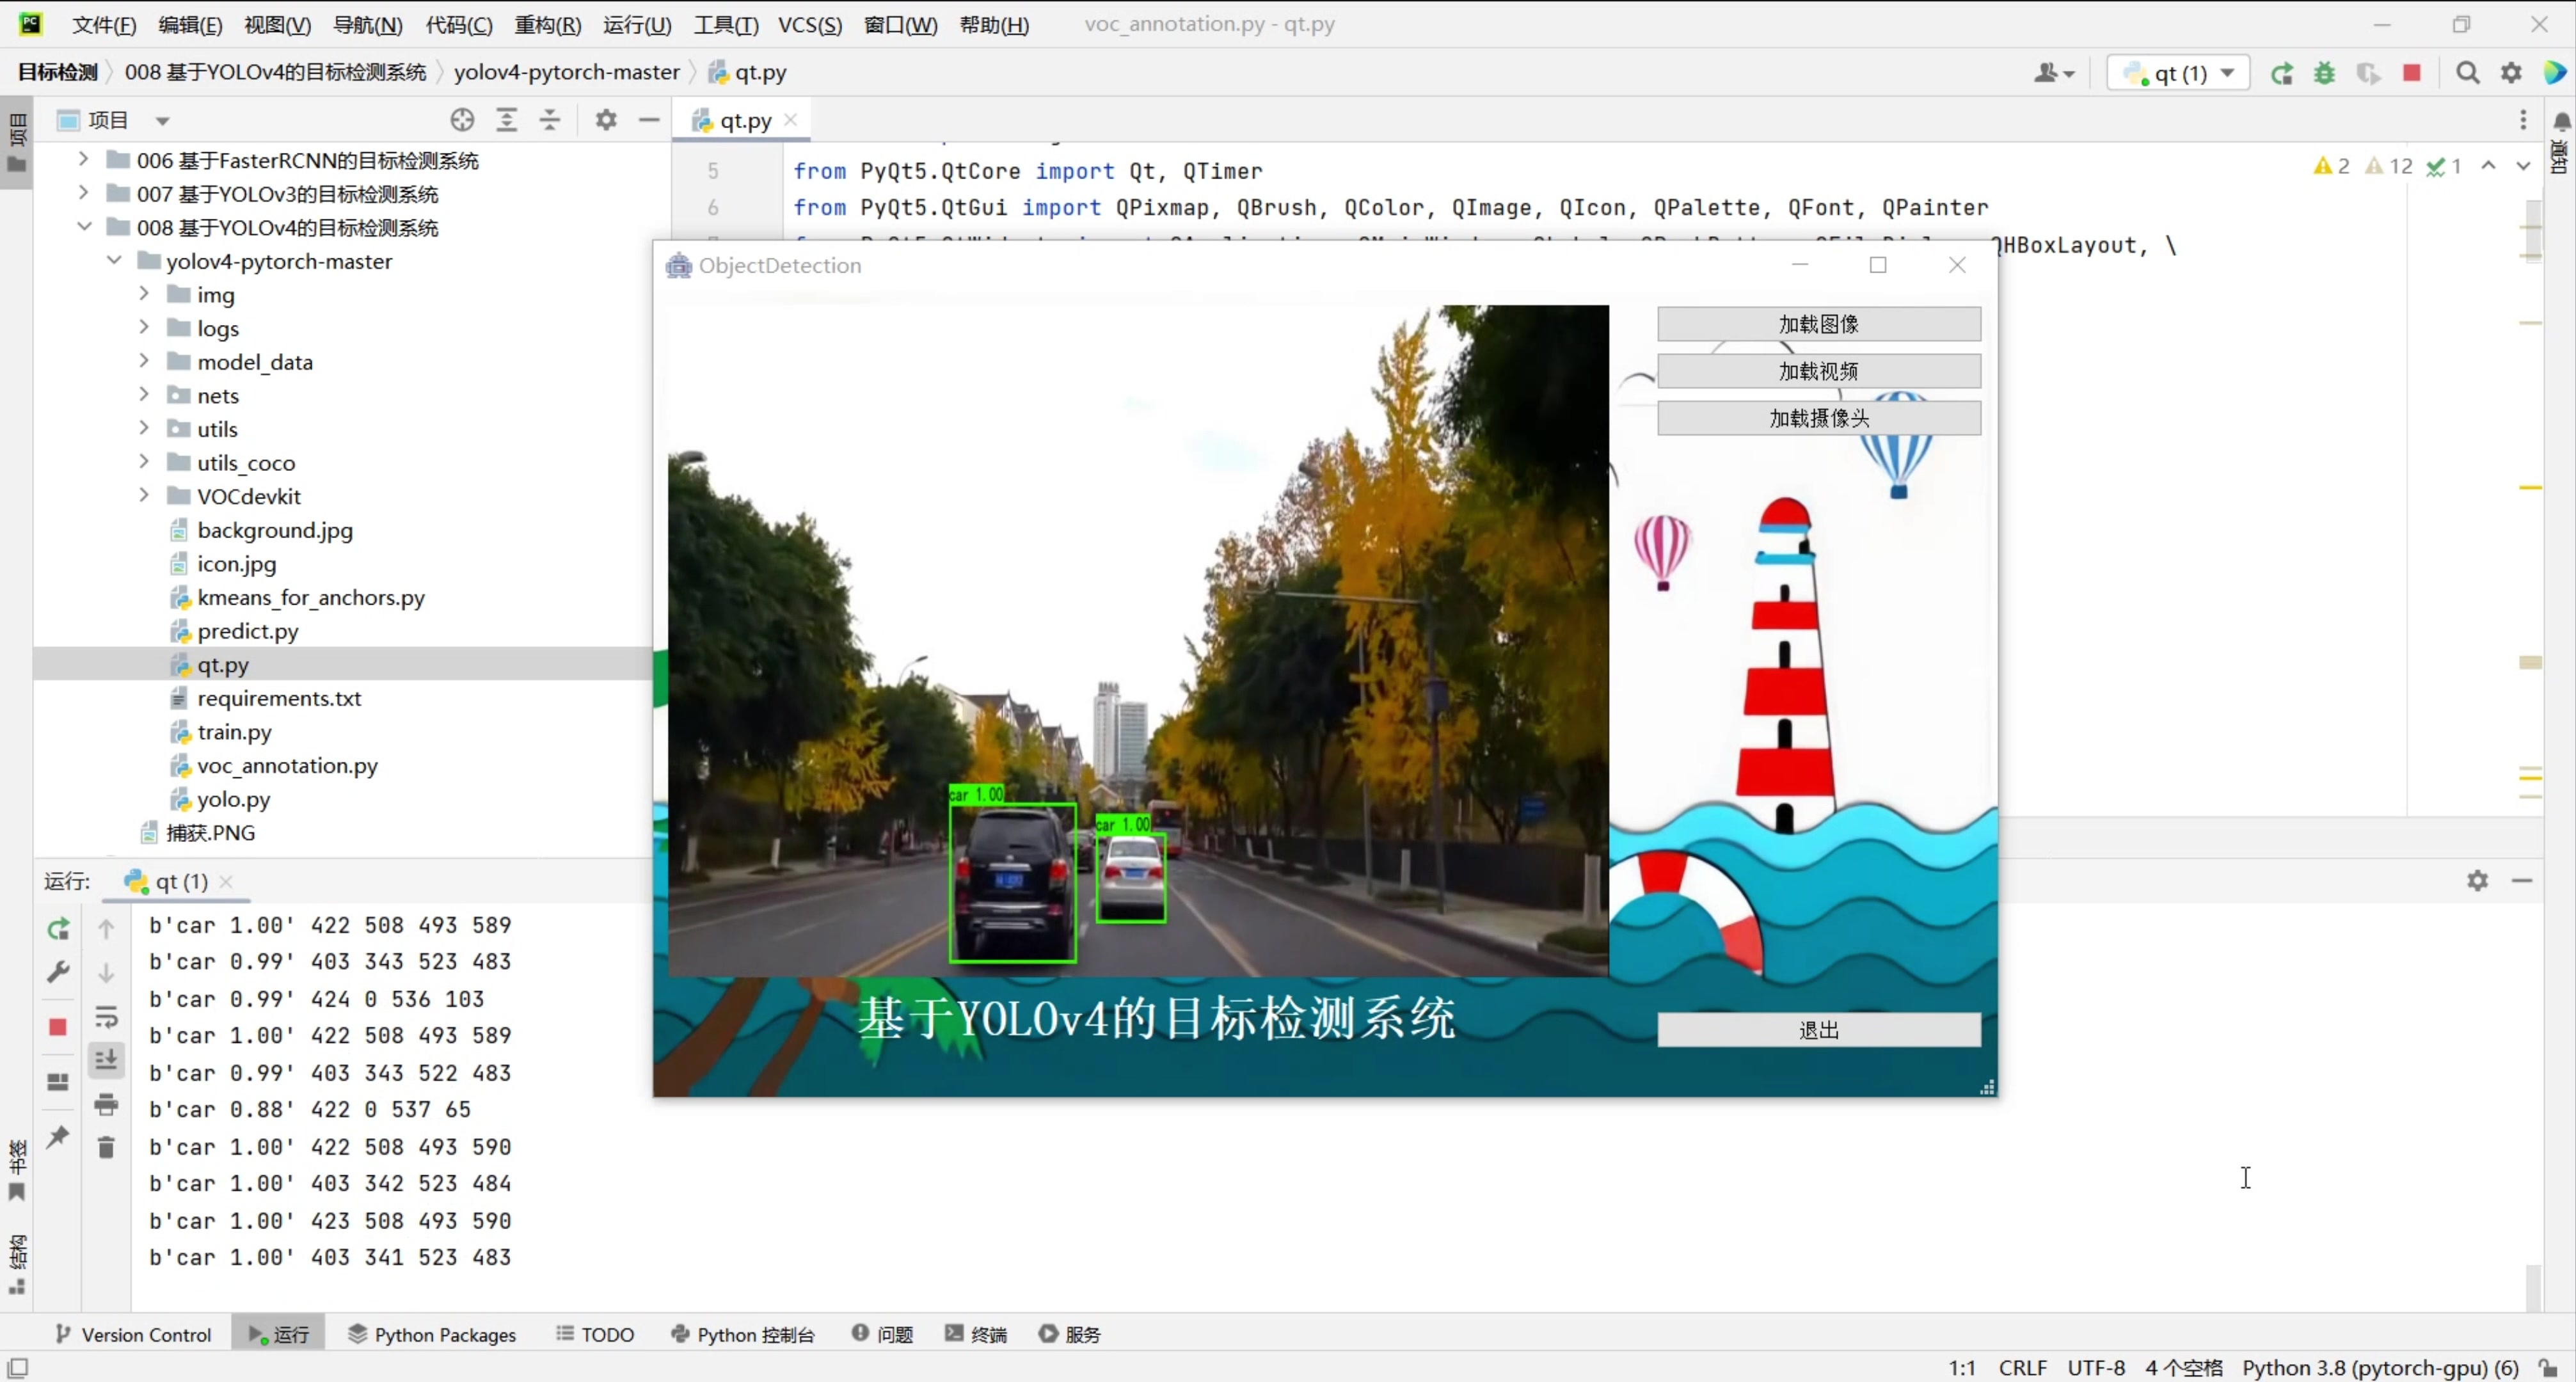
Task: Select opened file locate target icon
Action: click(462, 120)
